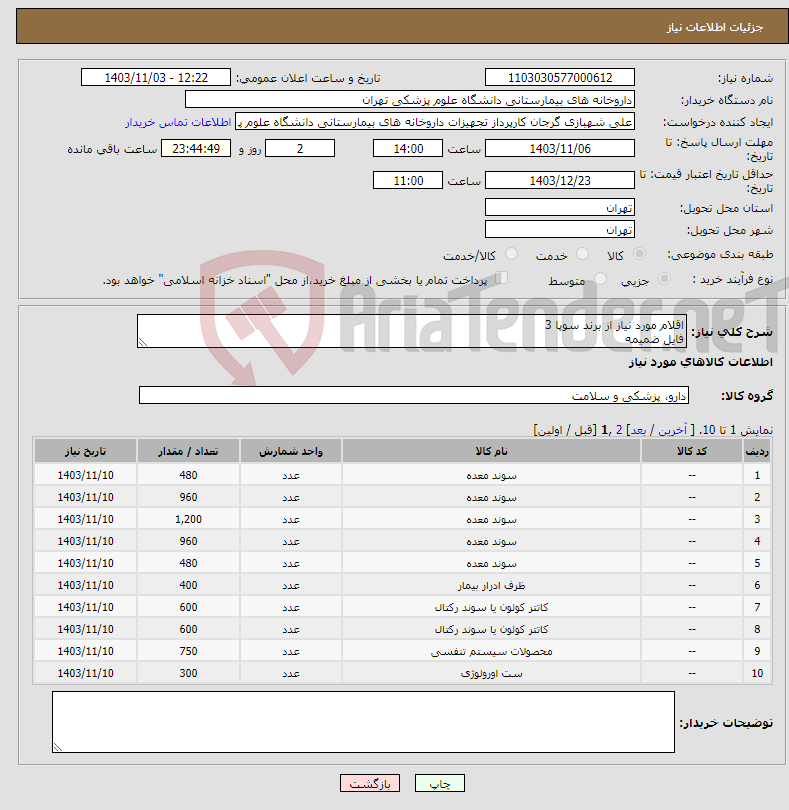Click the need number field 1103030577000612
This screenshot has width=789, height=810.
pos(560,77)
